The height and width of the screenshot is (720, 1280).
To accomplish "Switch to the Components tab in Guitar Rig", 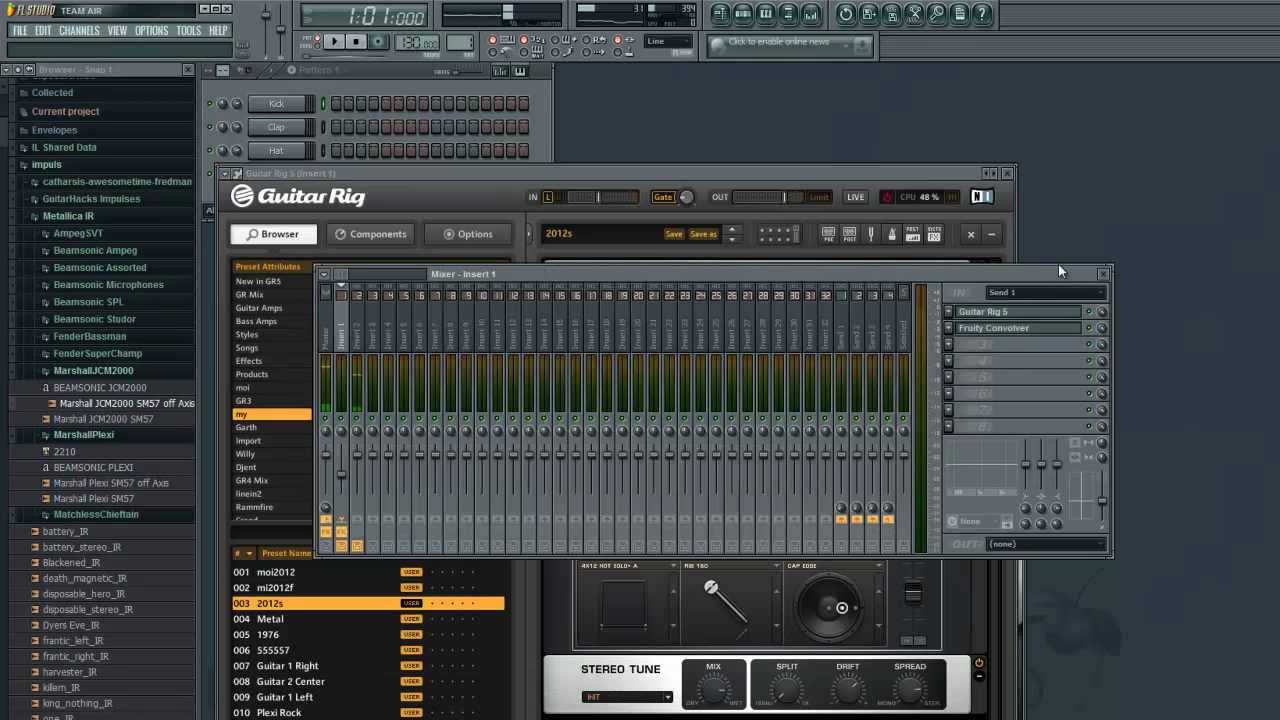I will point(371,234).
